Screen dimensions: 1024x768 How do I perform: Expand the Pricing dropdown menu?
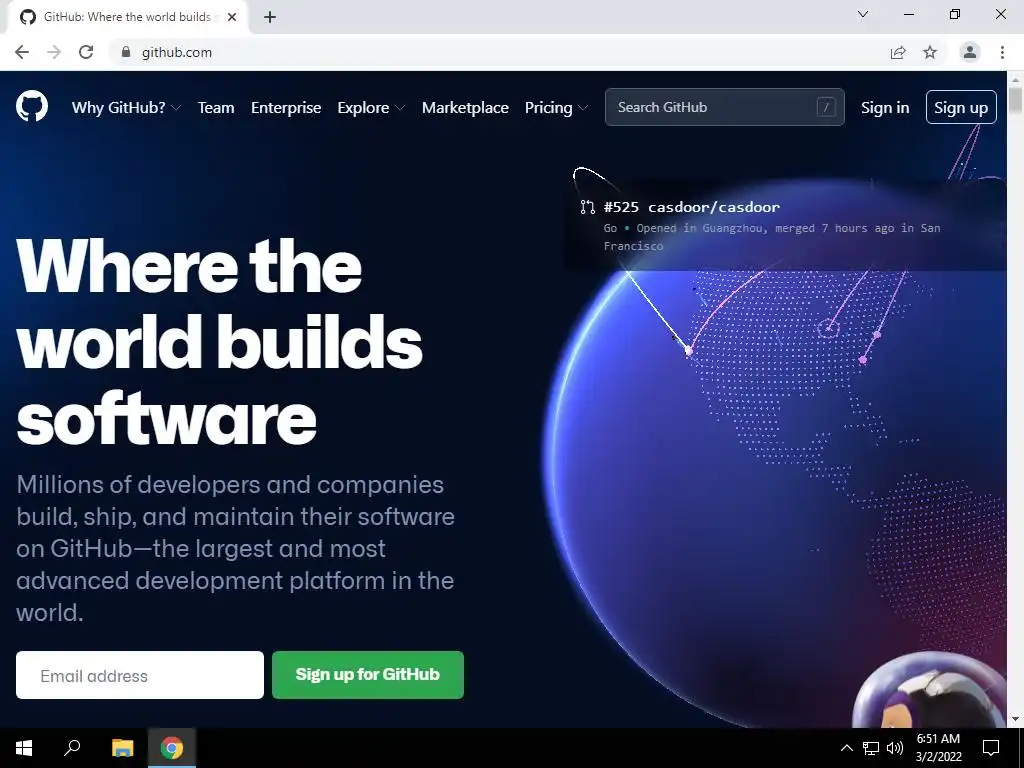click(x=556, y=108)
